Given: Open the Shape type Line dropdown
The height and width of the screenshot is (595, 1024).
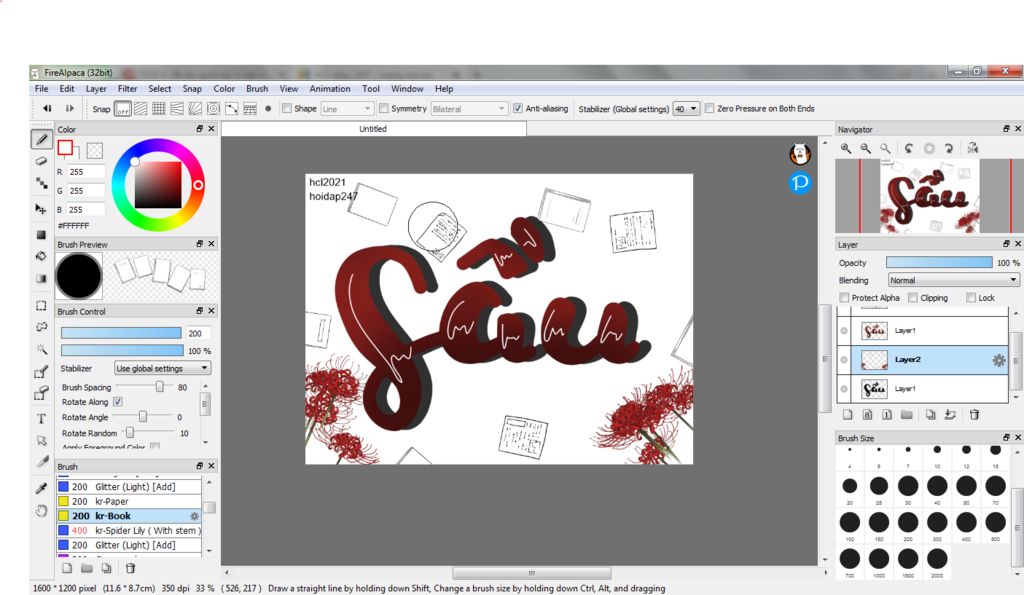Looking at the screenshot, I should coord(346,109).
